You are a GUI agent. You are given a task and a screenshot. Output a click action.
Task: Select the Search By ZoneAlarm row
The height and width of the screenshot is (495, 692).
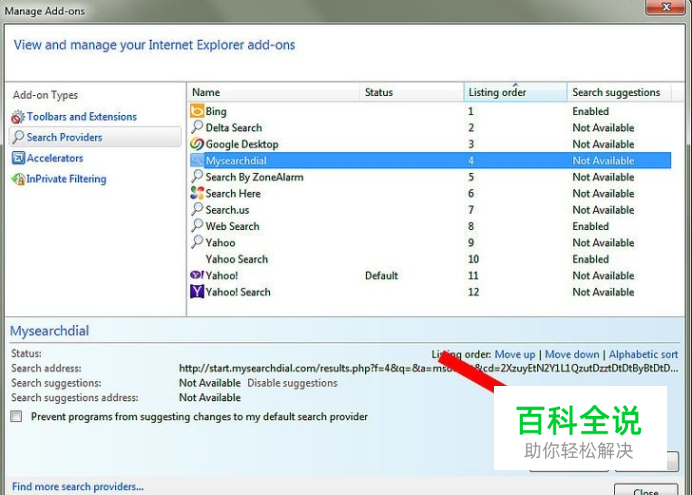coord(431,177)
